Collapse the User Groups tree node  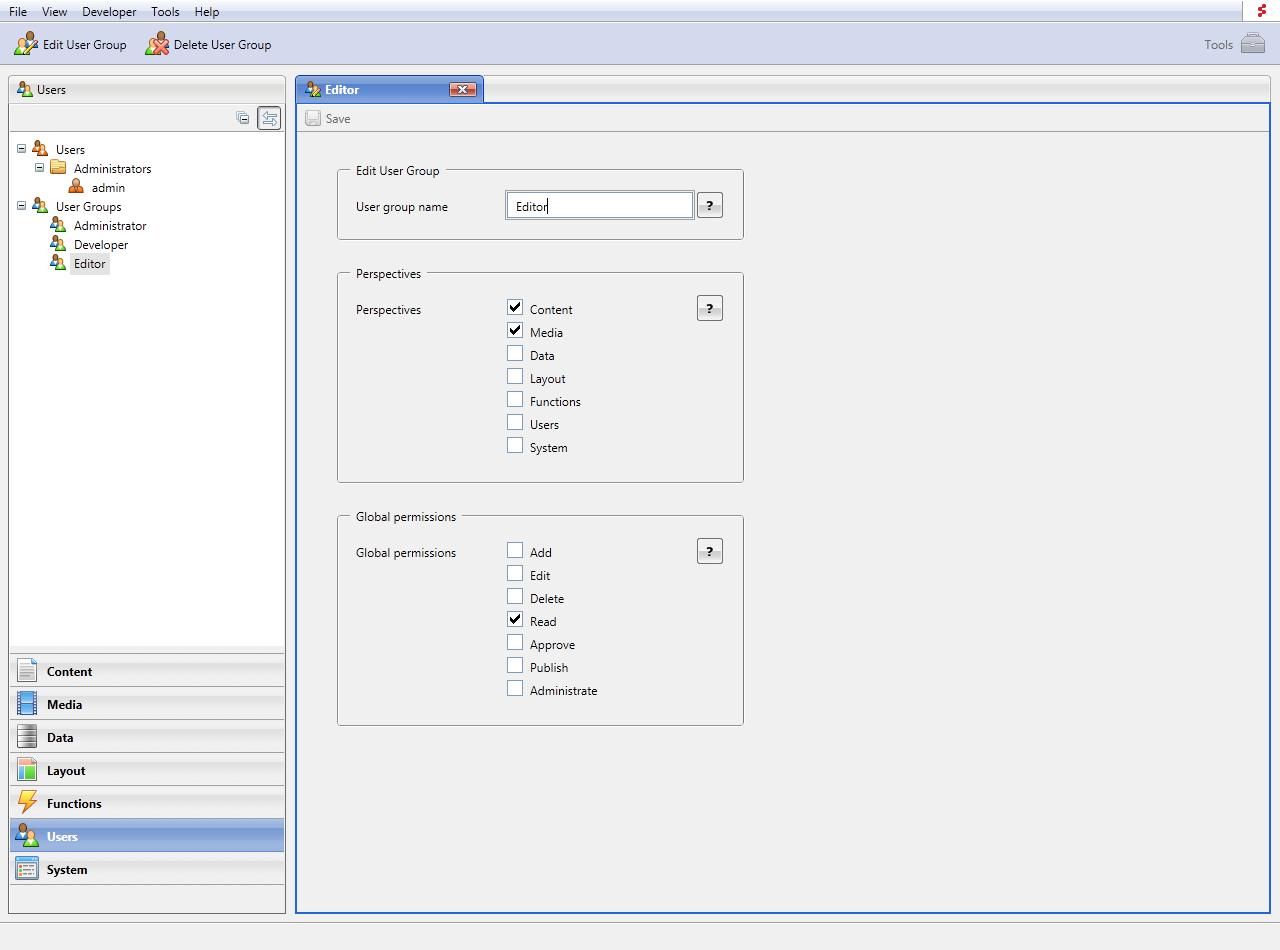click(21, 206)
